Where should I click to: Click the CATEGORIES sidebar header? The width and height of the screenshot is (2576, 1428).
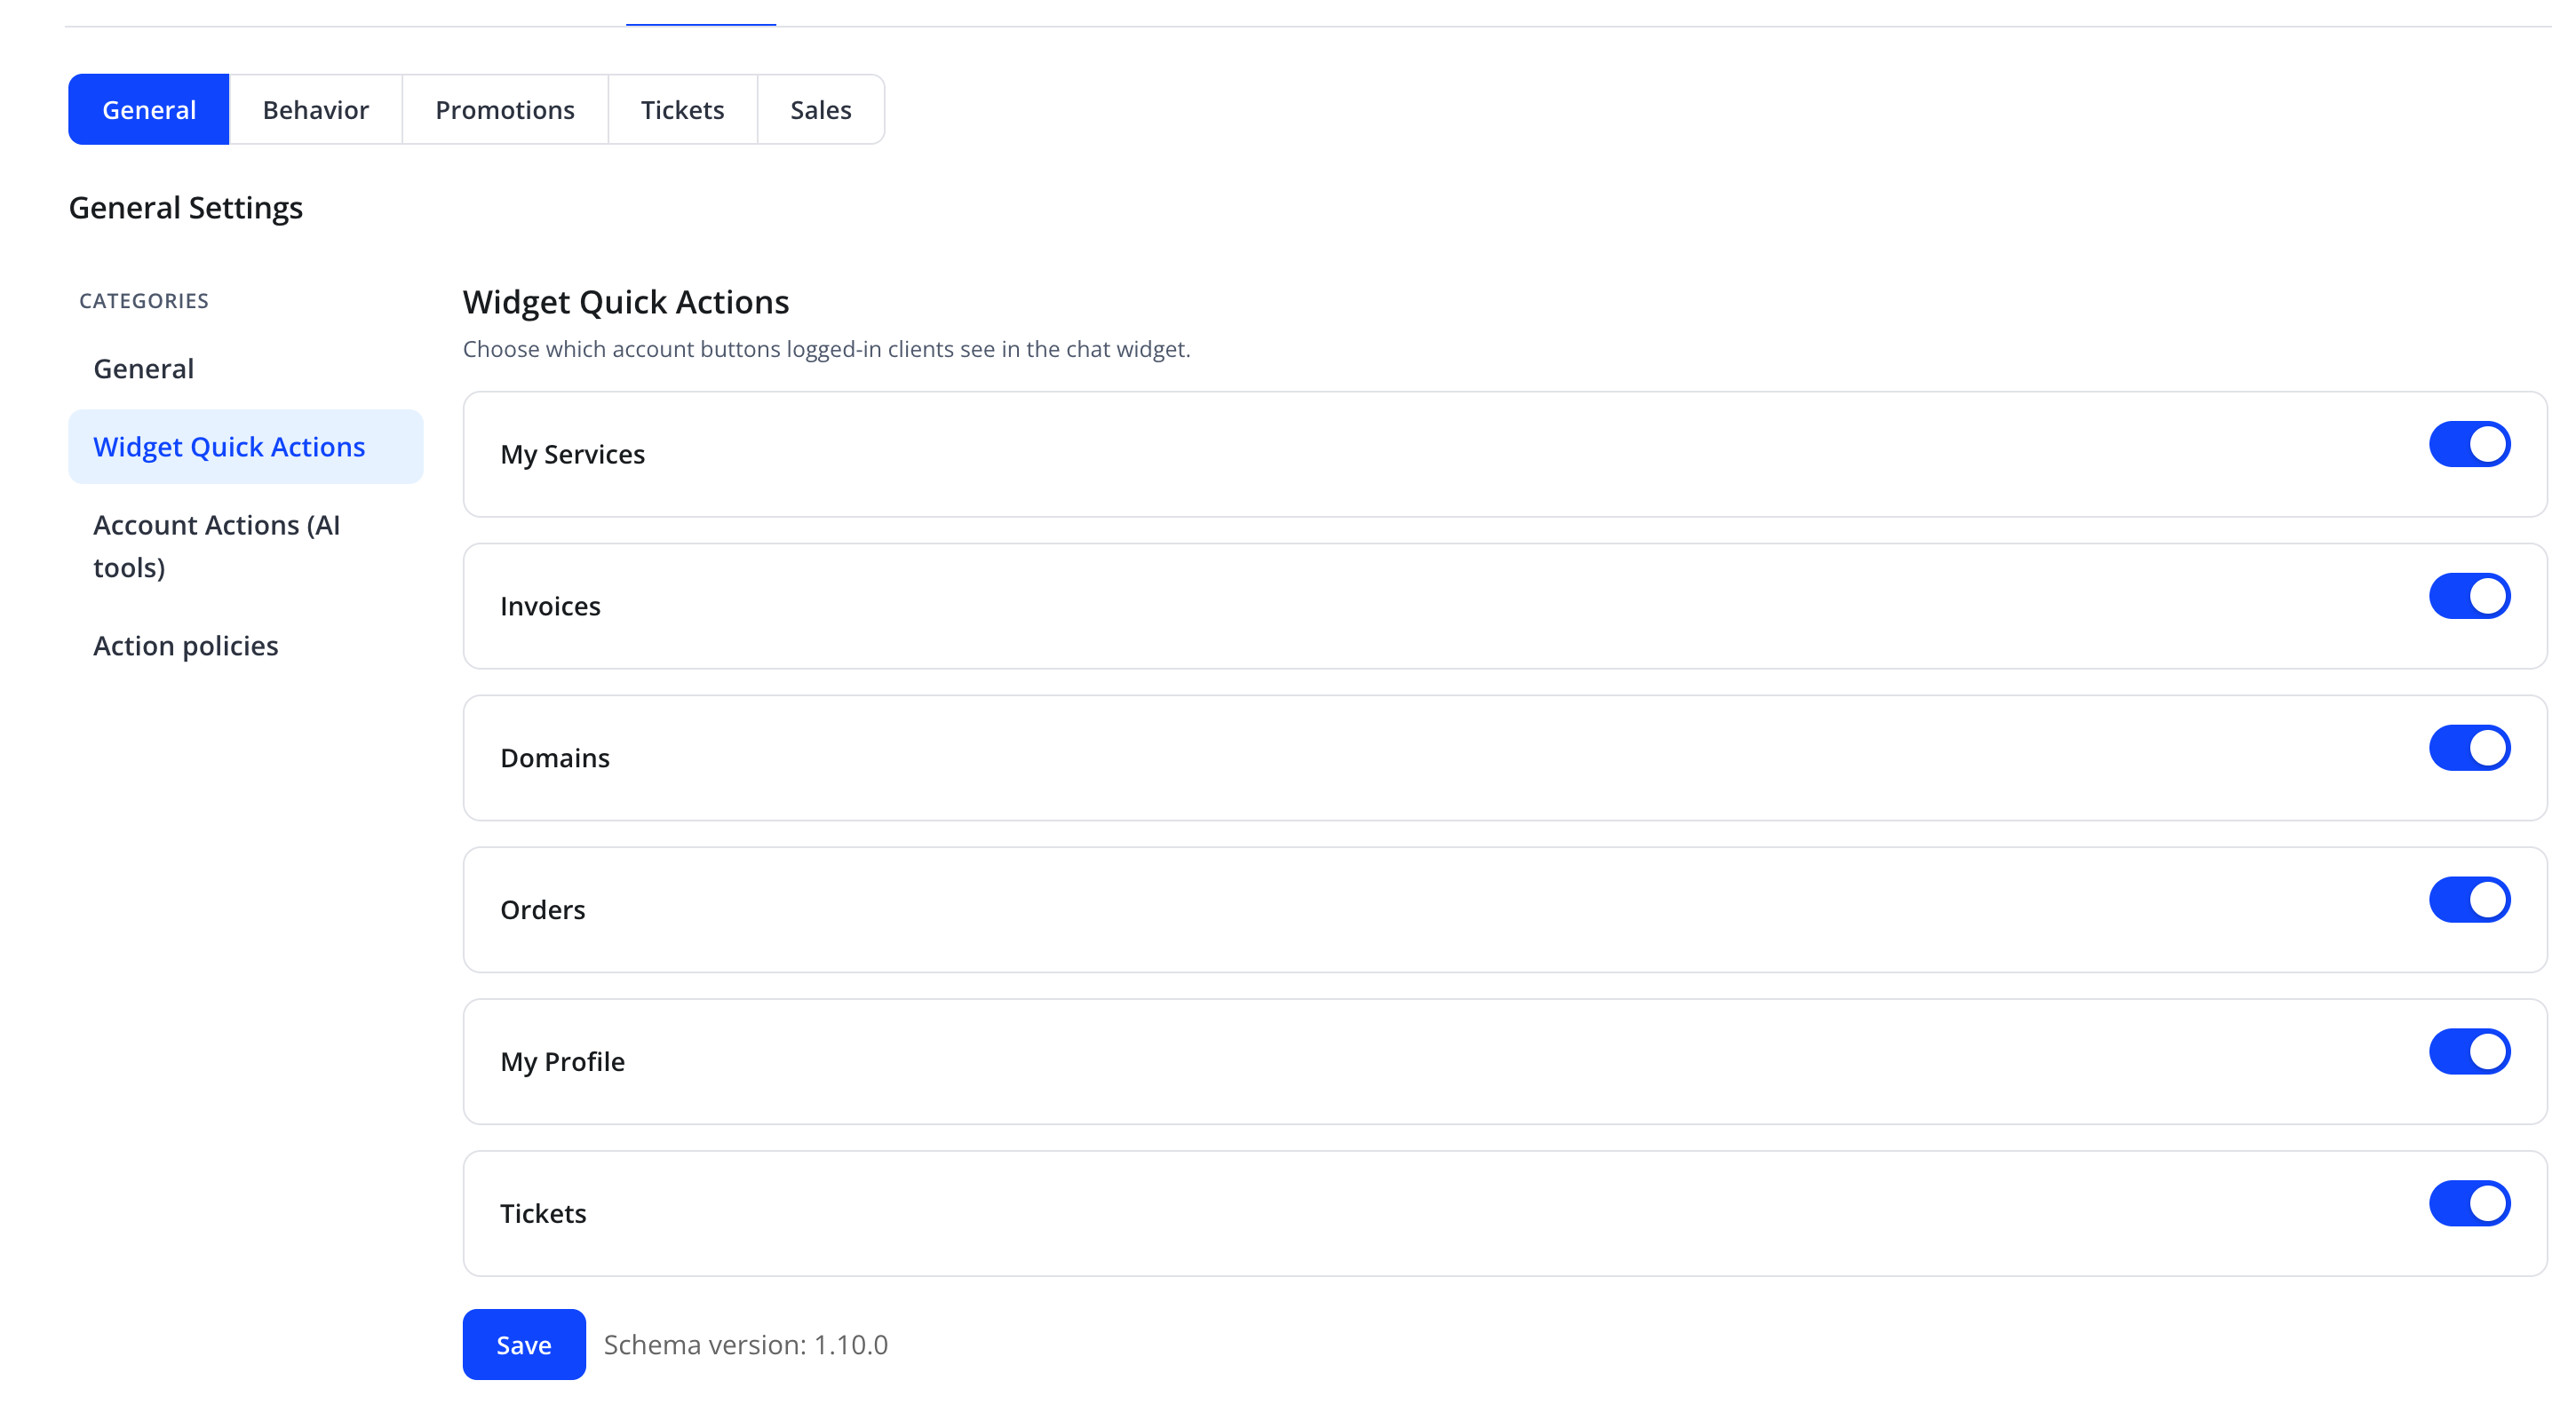pyautogui.click(x=144, y=301)
